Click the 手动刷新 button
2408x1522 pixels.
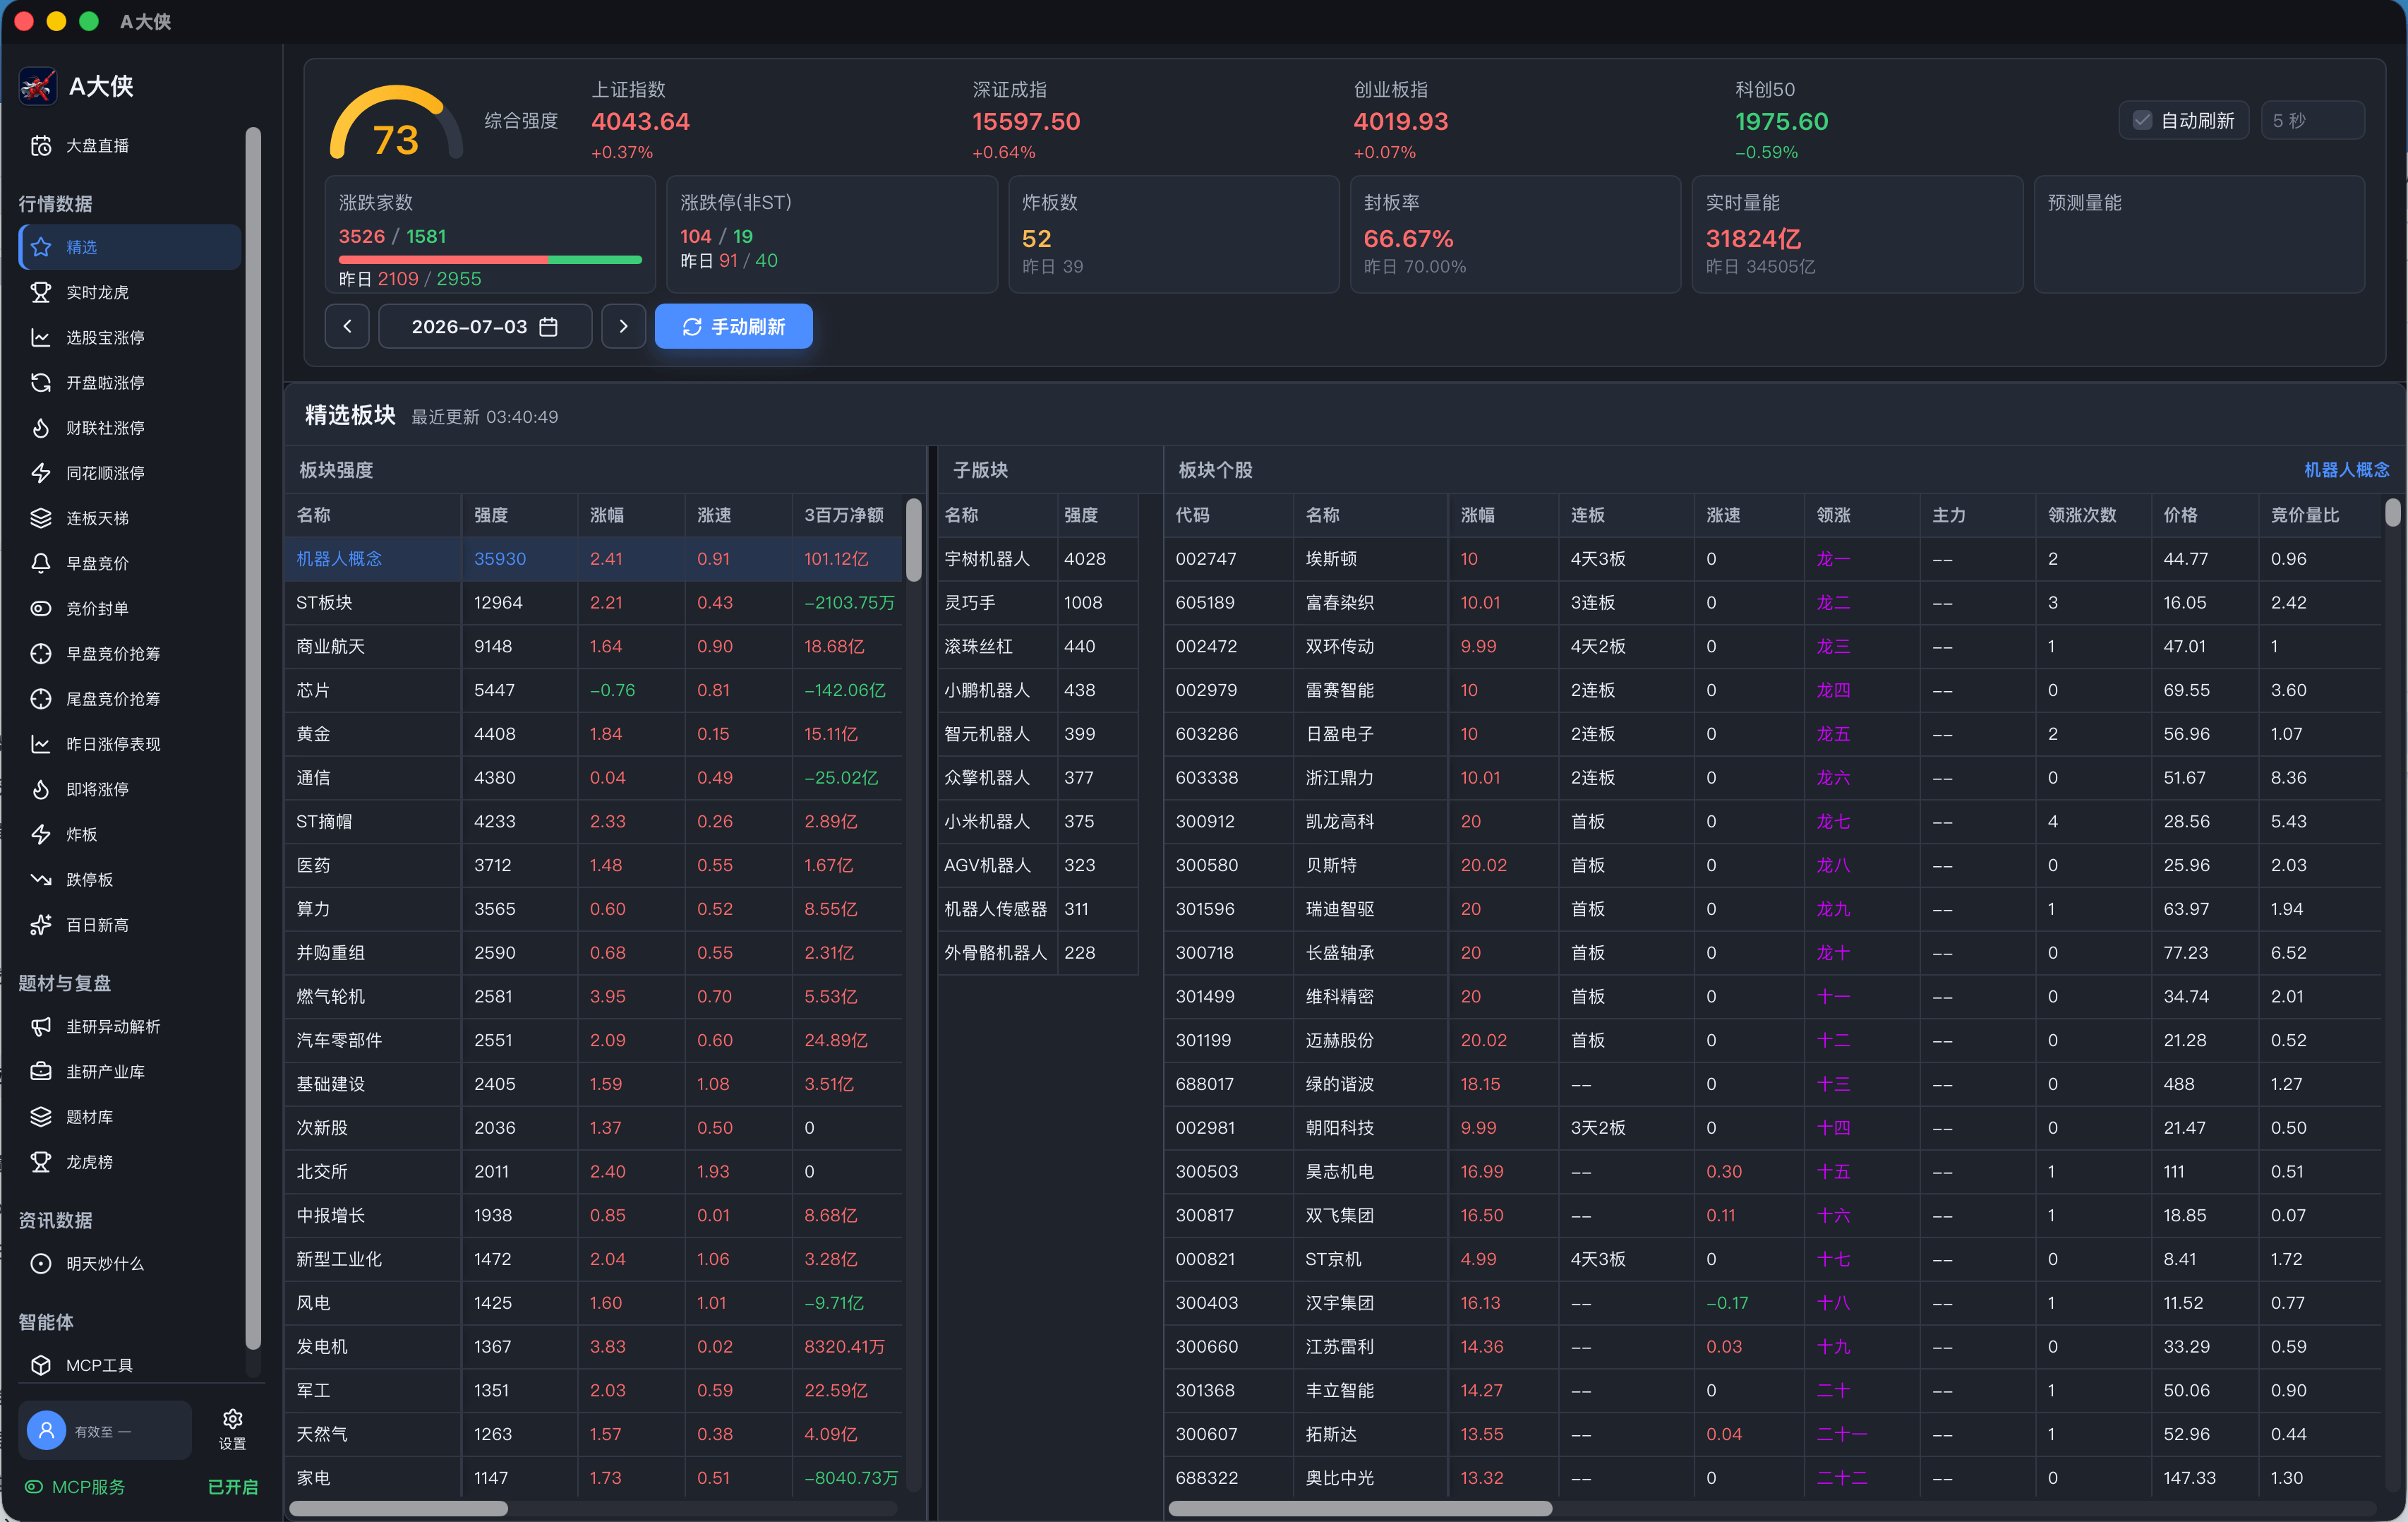(733, 326)
